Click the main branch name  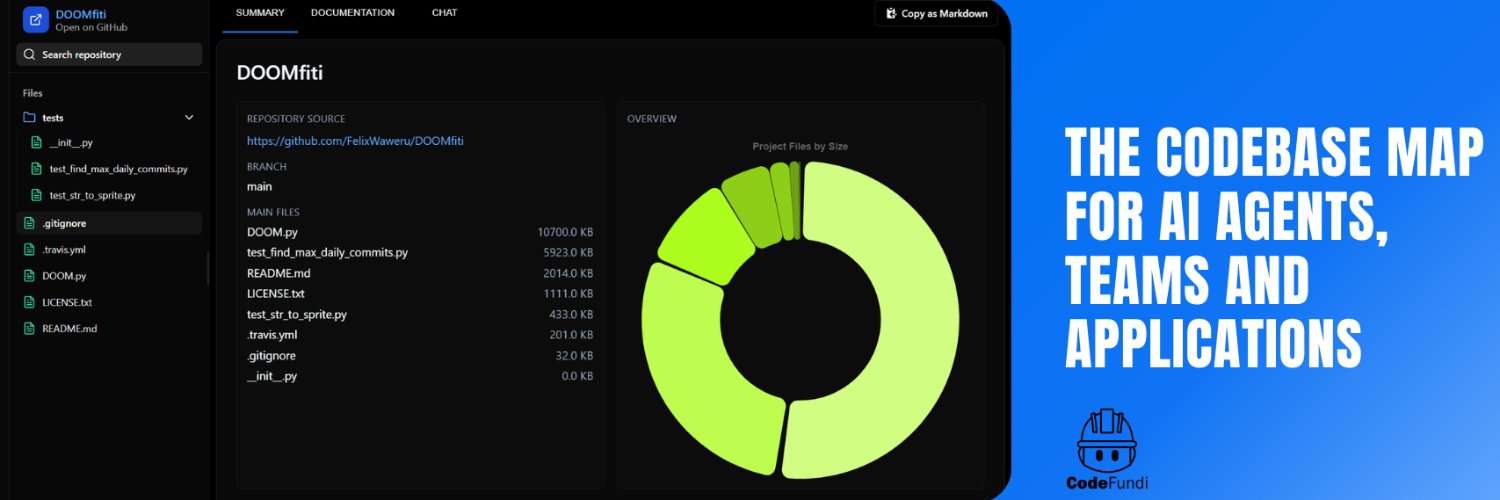coord(259,187)
